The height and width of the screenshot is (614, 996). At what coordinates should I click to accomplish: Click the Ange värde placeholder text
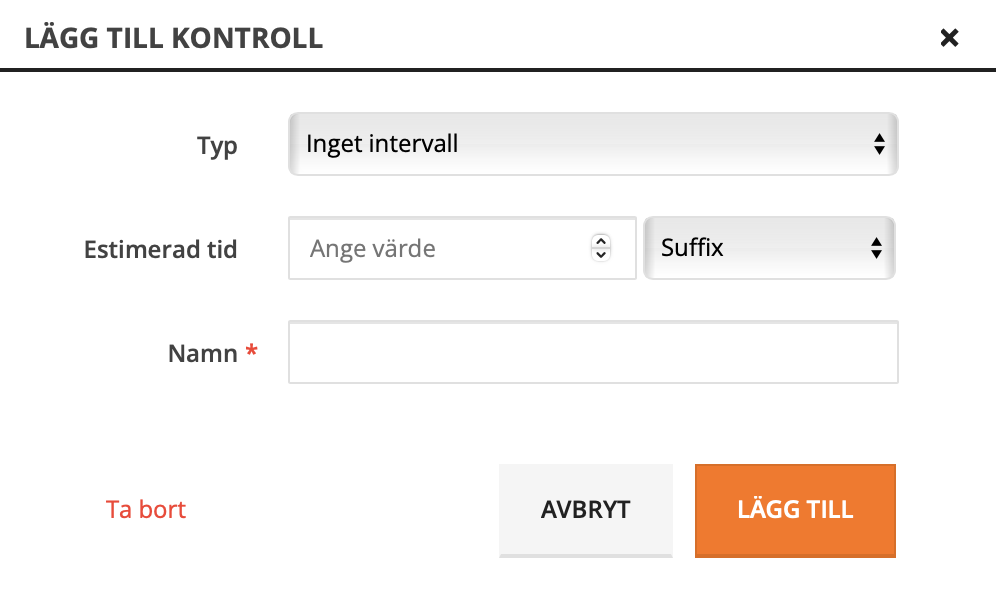pyautogui.click(x=373, y=248)
